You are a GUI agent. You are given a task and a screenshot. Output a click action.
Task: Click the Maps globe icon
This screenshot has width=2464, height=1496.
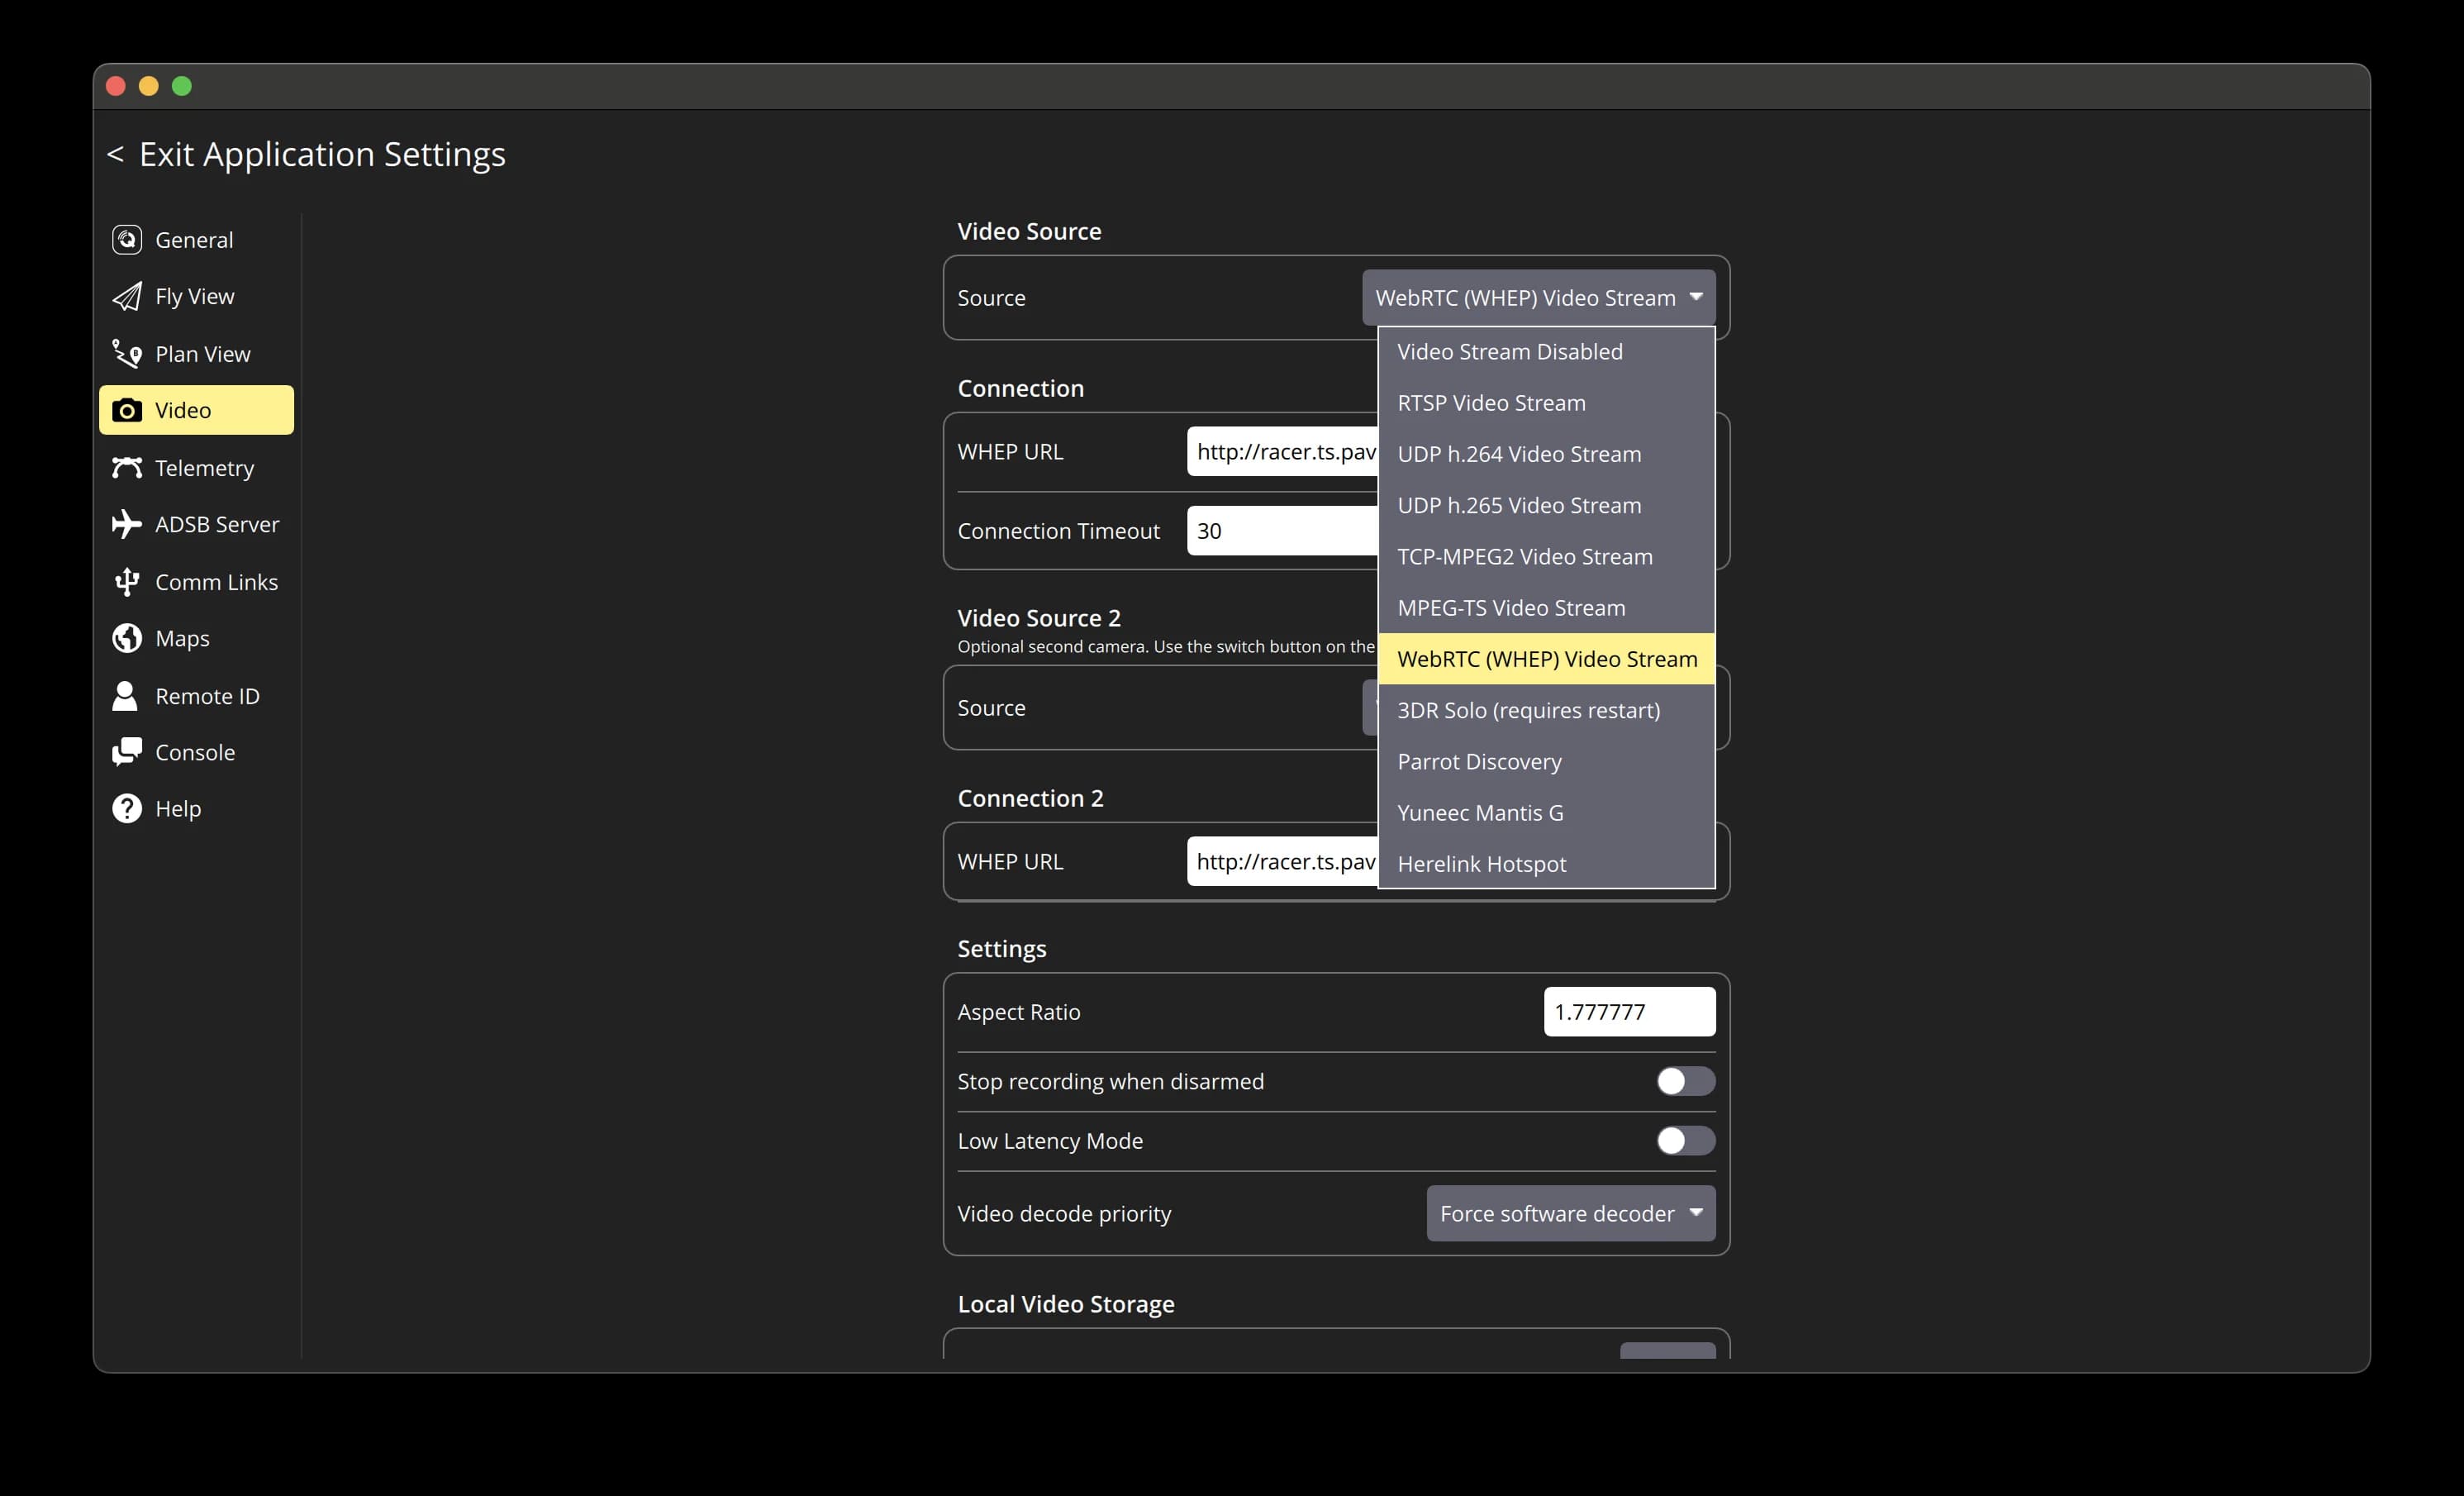click(127, 638)
